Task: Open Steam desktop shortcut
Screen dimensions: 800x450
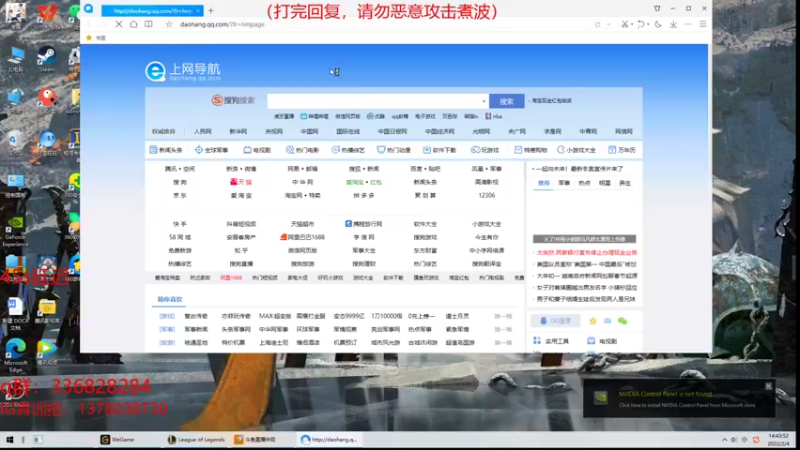Action: click(x=46, y=59)
